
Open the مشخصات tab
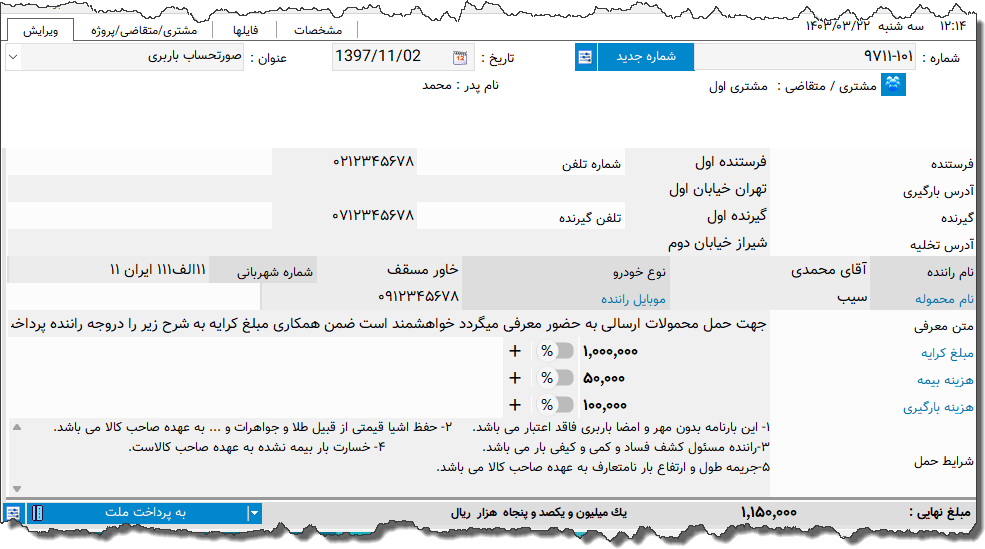tap(318, 31)
